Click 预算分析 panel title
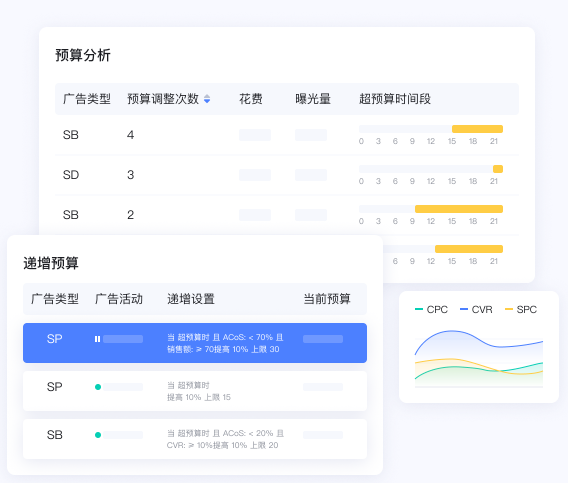This screenshot has width=568, height=483. click(x=83, y=55)
